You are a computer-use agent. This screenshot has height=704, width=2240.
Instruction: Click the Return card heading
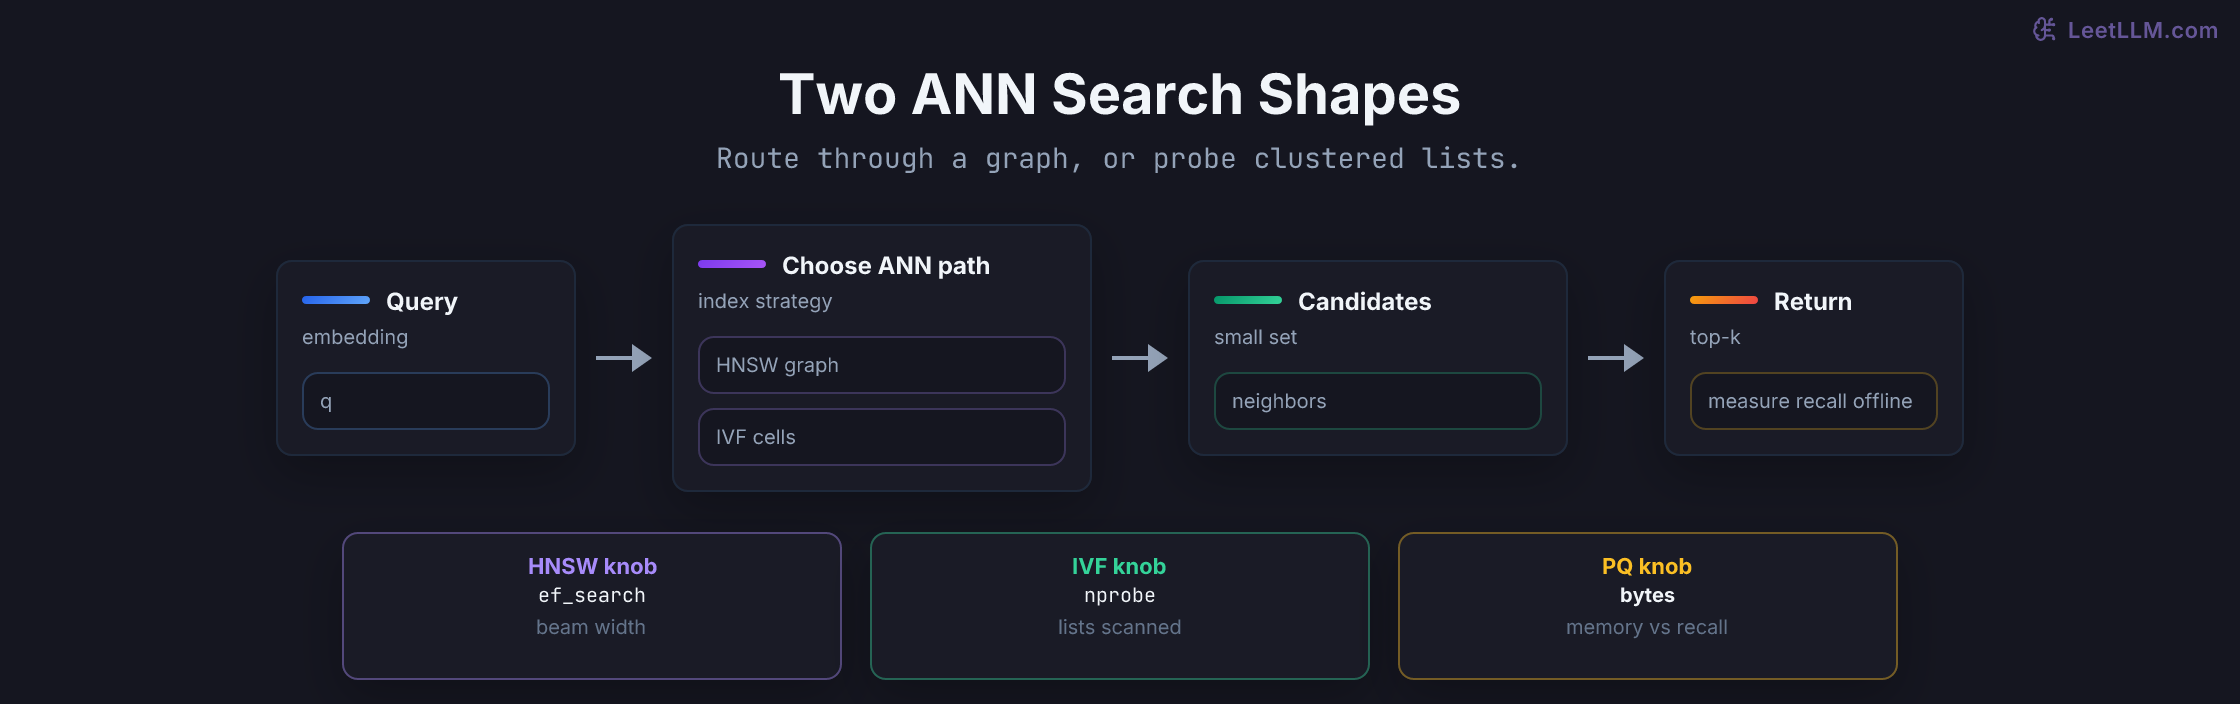click(1812, 301)
